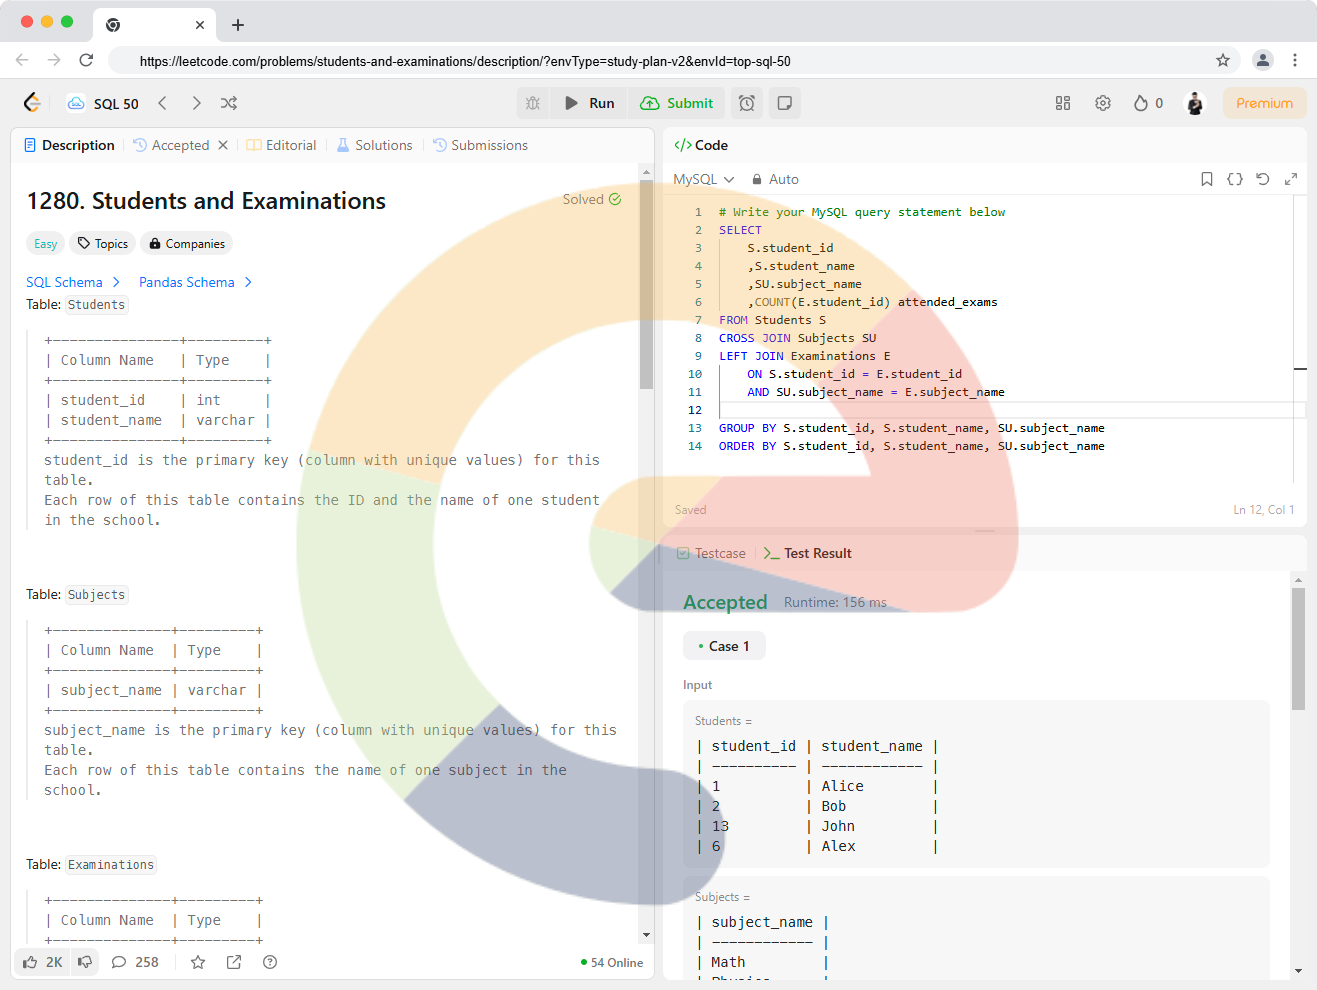Open the notes icon in toolbar
The height and width of the screenshot is (990, 1317).
(785, 103)
